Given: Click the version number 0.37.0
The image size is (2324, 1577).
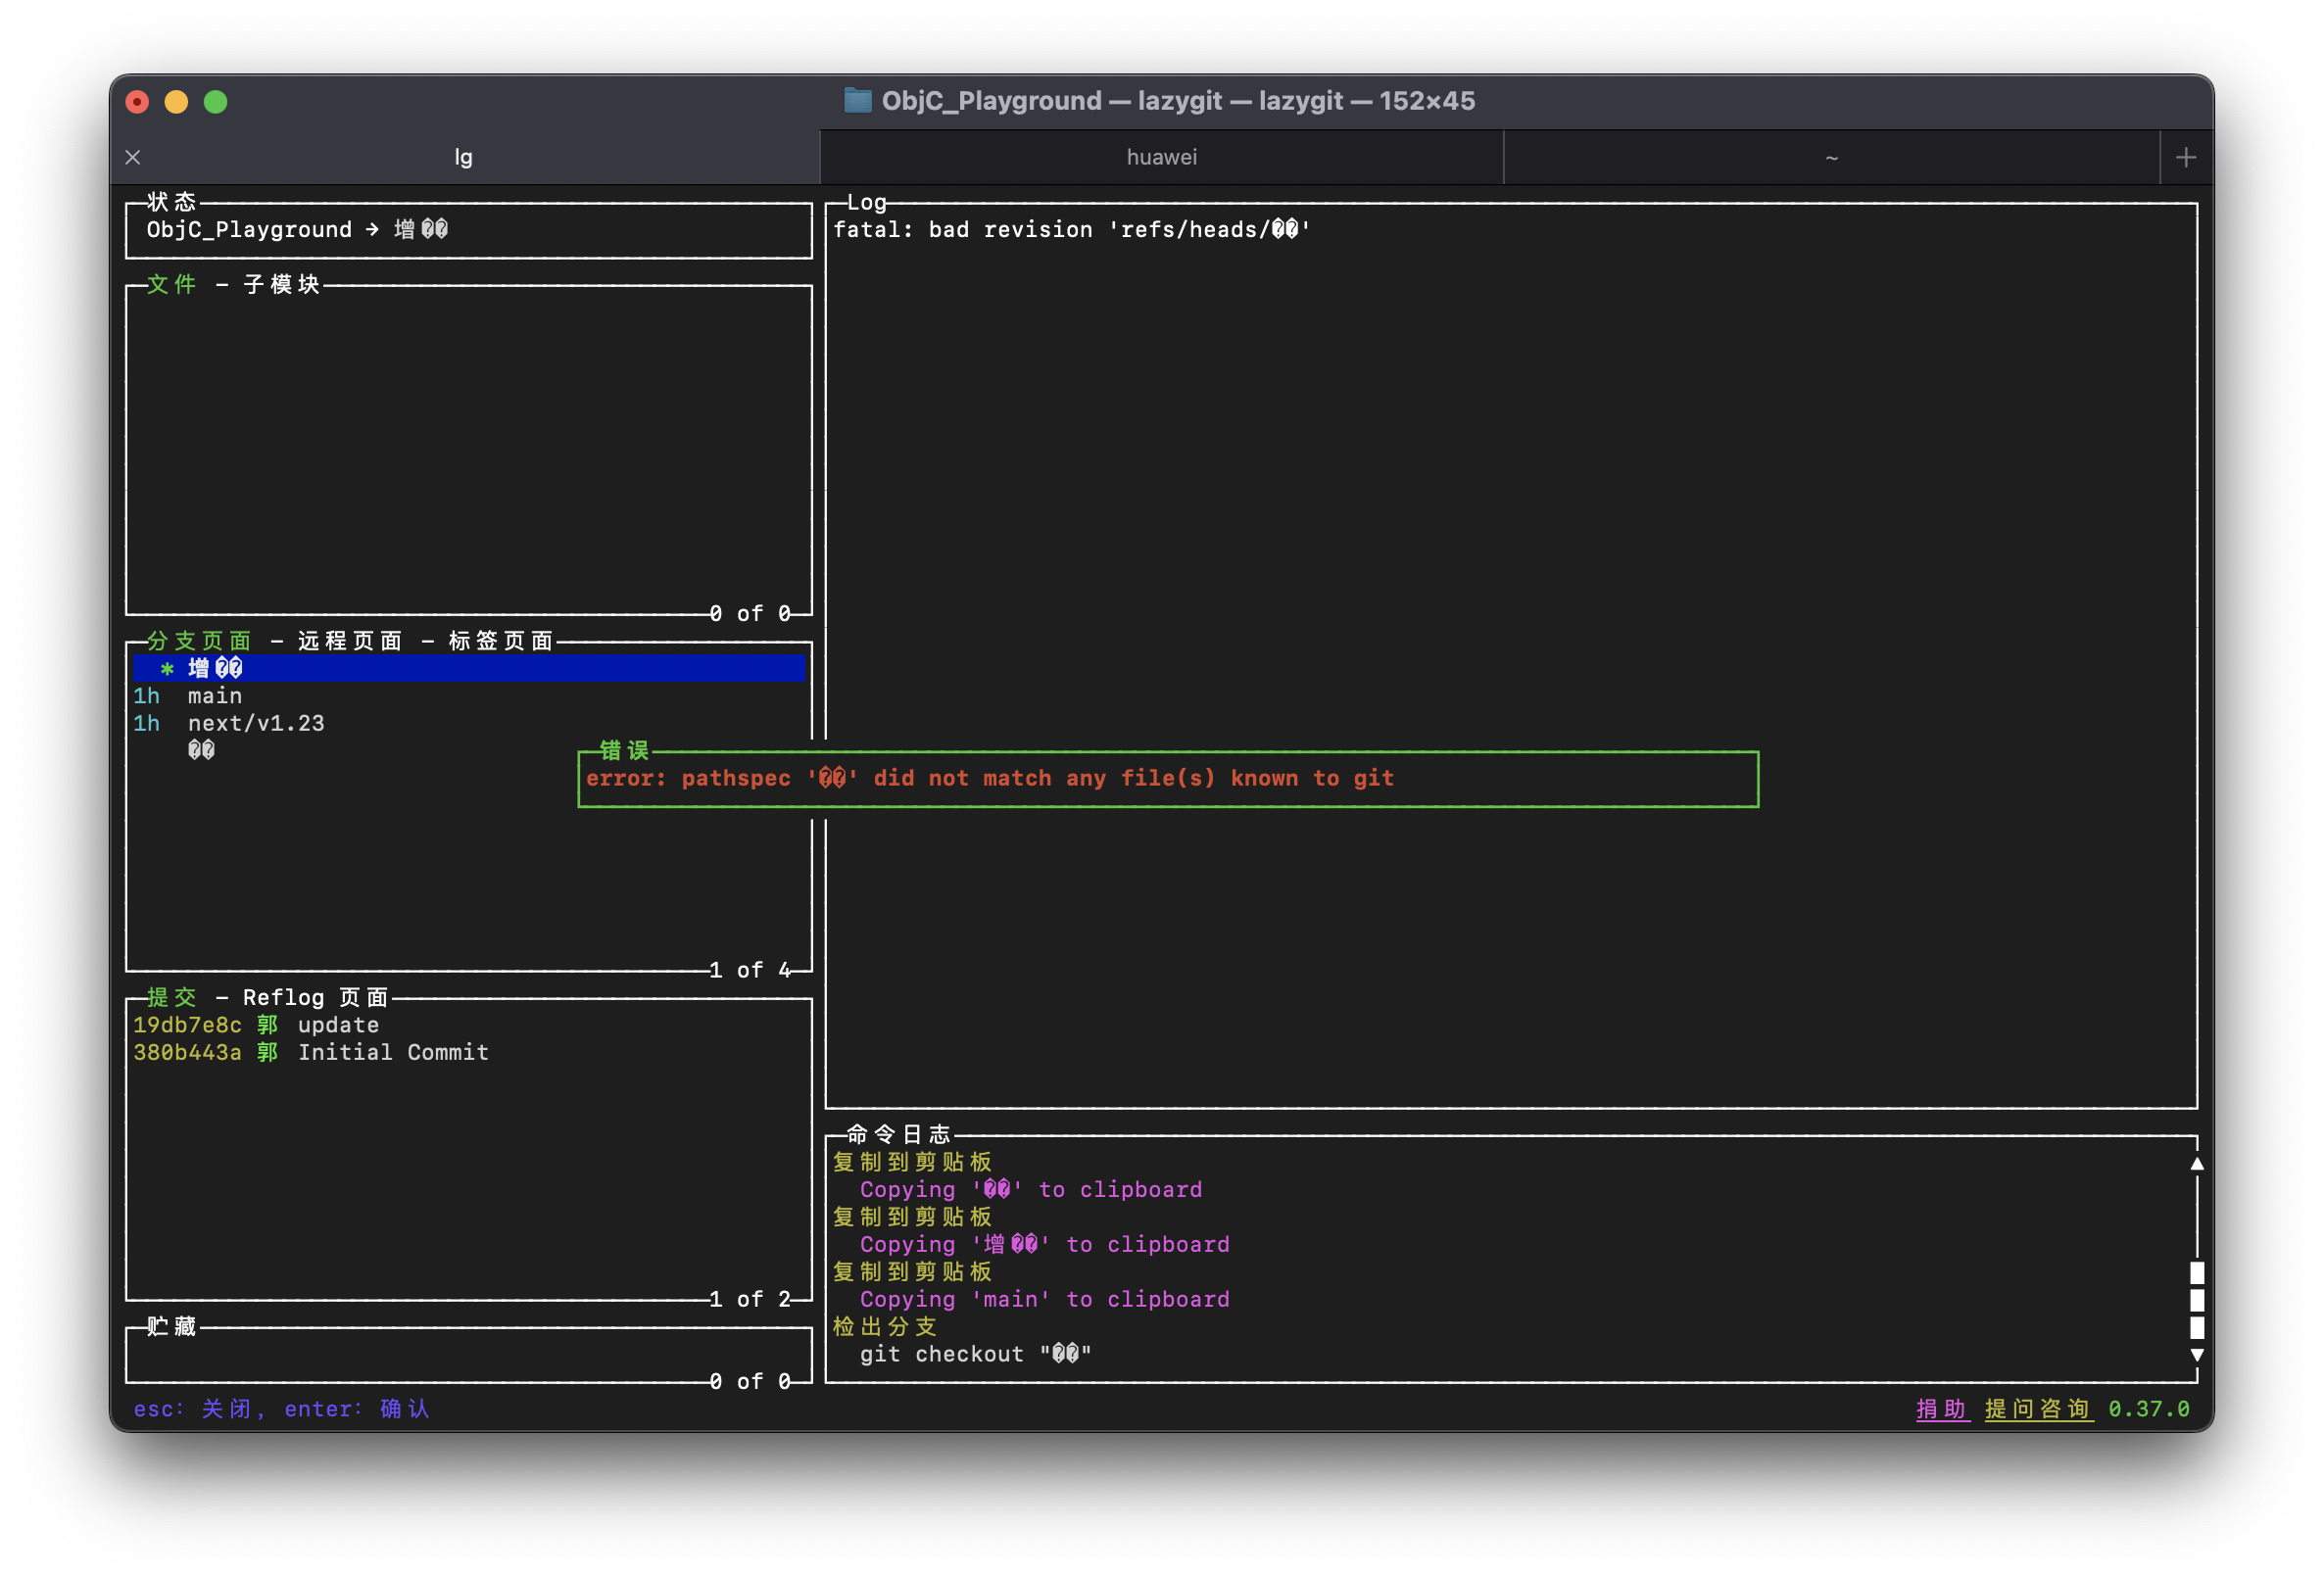Looking at the screenshot, I should 2149,1409.
